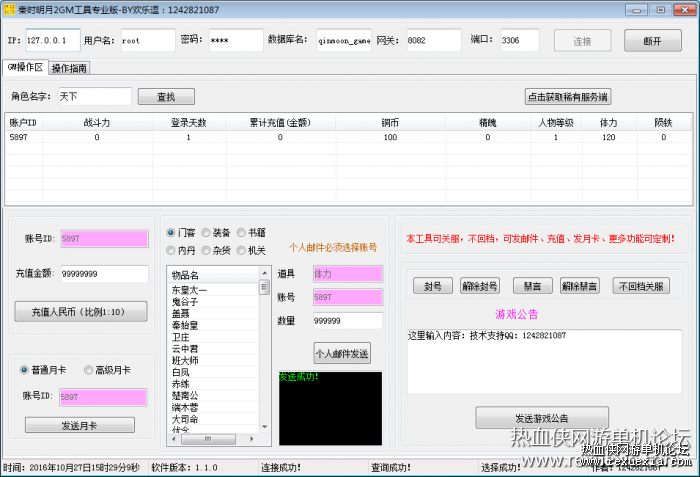
Task: Select the 机关 radio button
Action: (251, 251)
